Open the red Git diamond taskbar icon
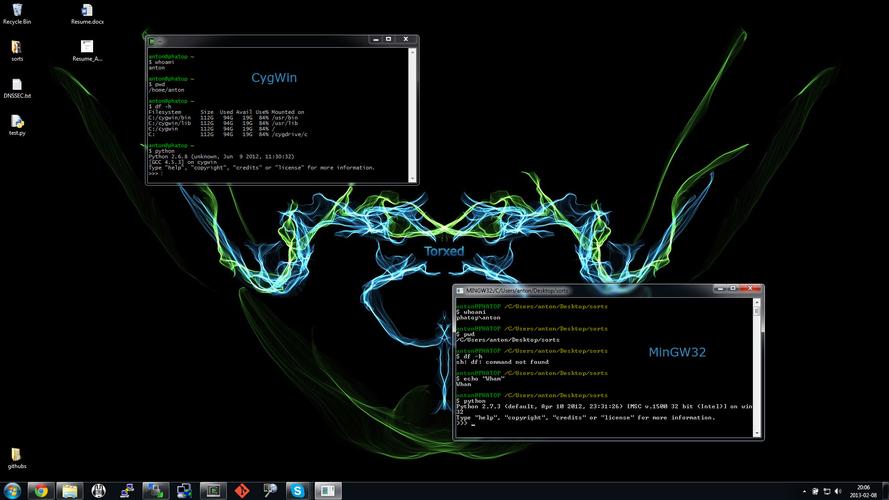Viewport: 889px width, 500px height. (242, 491)
